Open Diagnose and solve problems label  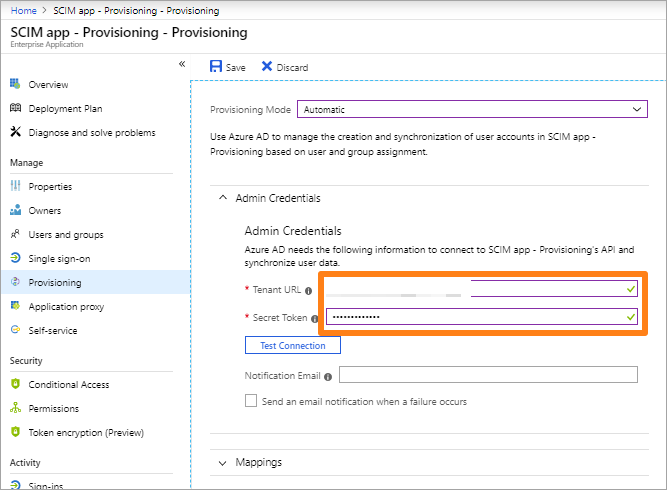tap(92, 133)
